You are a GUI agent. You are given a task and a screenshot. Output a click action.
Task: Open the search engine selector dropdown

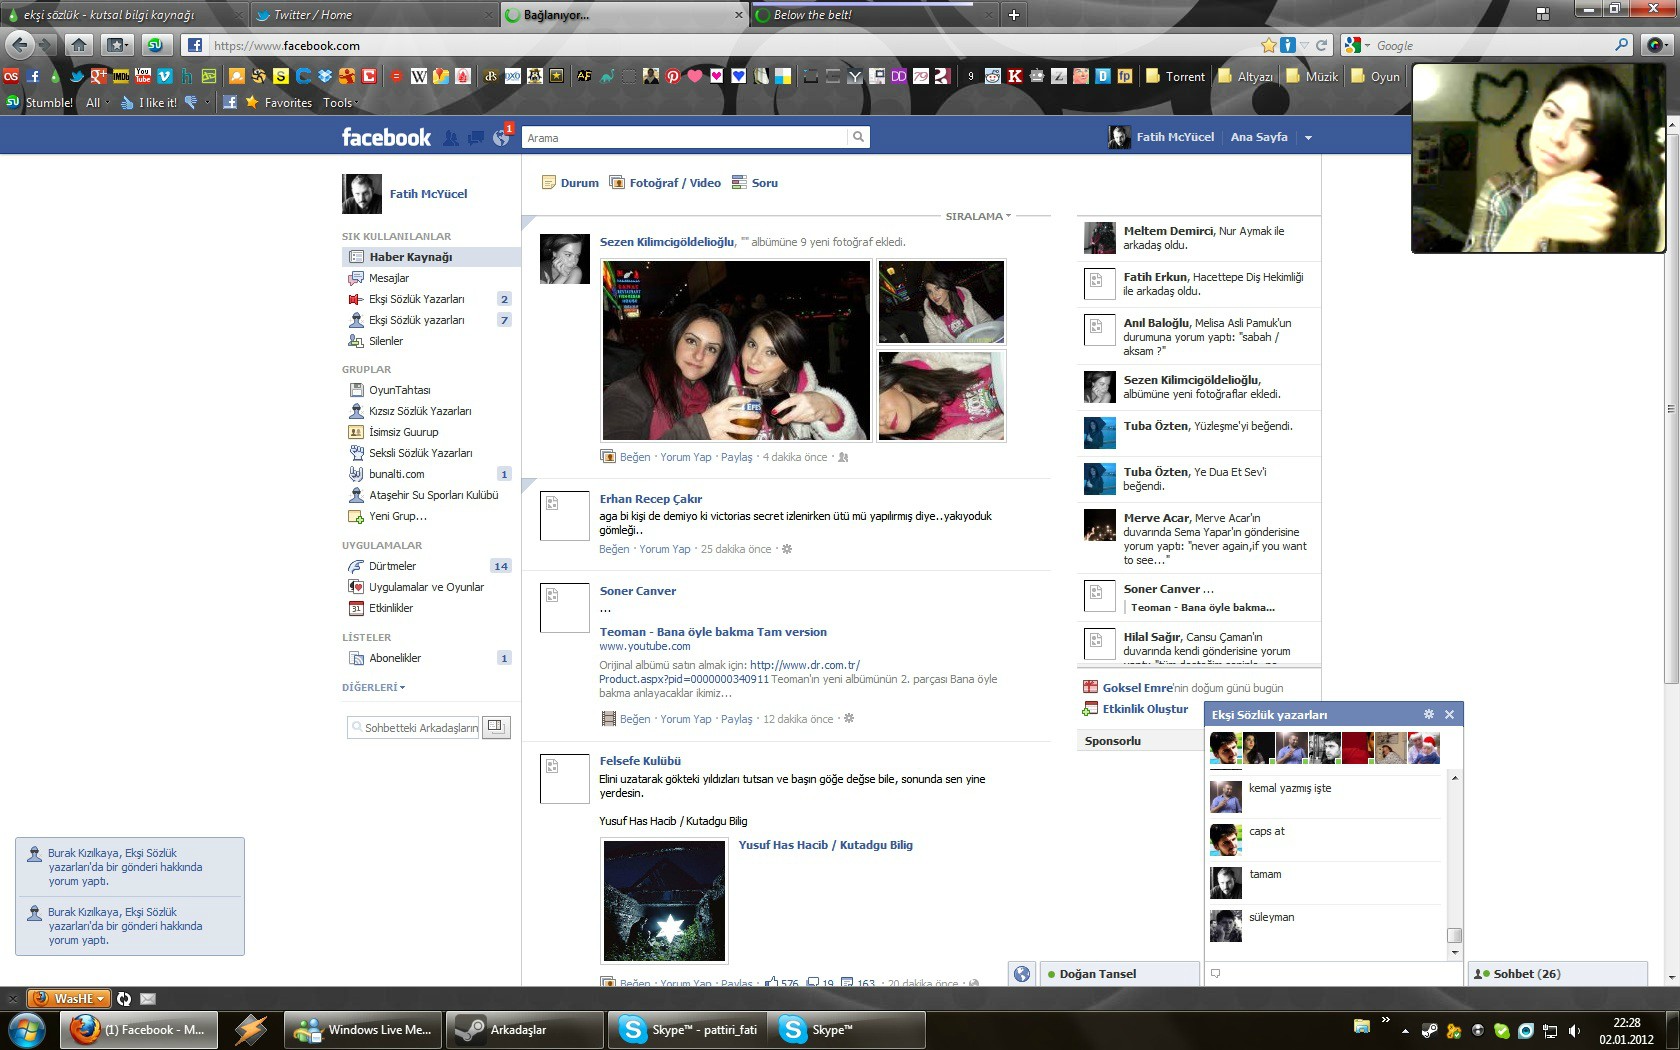pyautogui.click(x=1356, y=45)
